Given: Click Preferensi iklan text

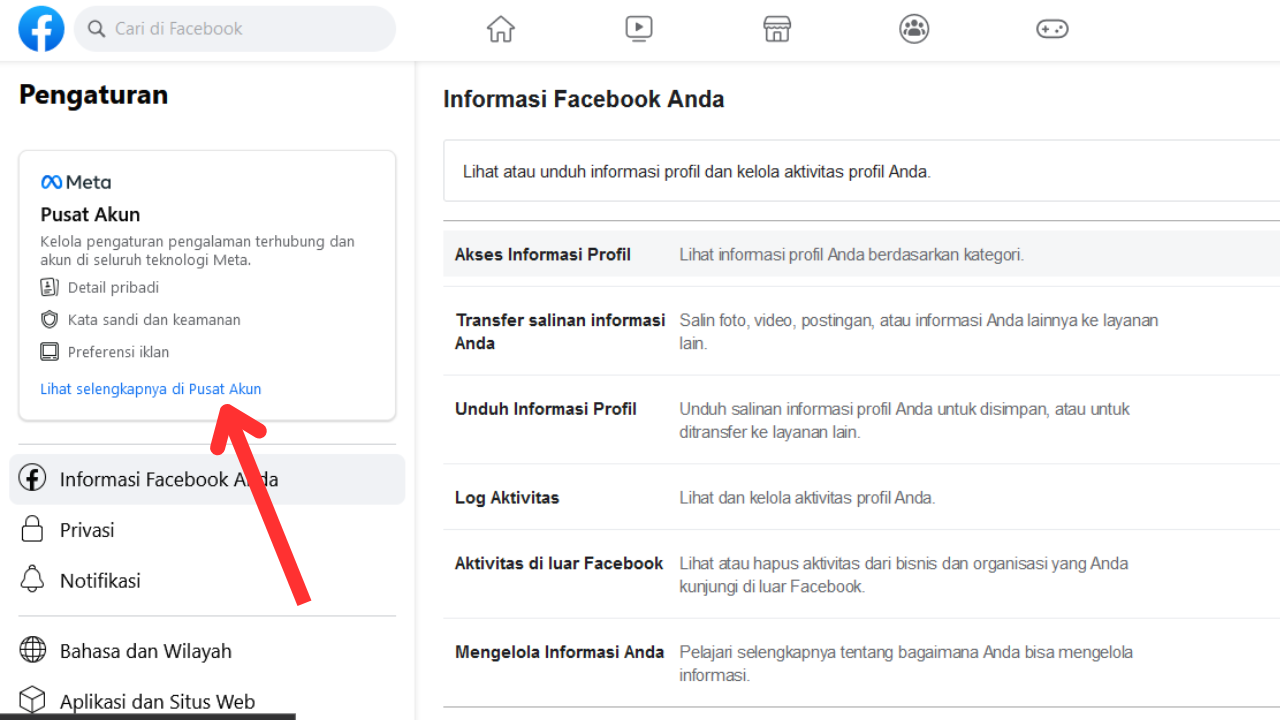Looking at the screenshot, I should (x=118, y=352).
